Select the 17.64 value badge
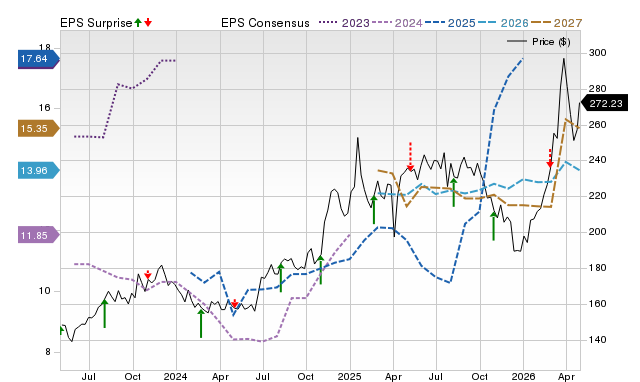Screen dimensions: 640x382 tap(39, 59)
